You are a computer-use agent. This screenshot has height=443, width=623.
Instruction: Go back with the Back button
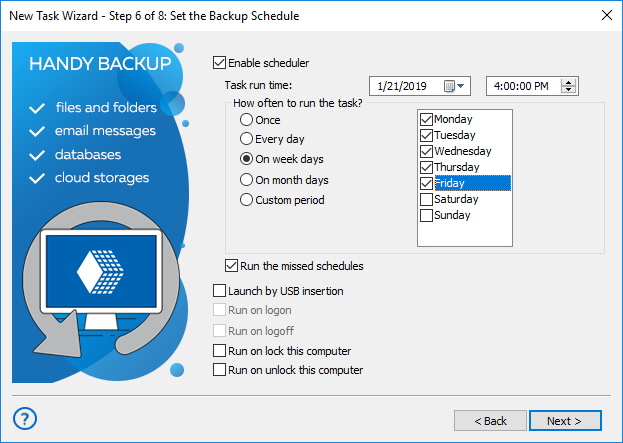tap(490, 421)
